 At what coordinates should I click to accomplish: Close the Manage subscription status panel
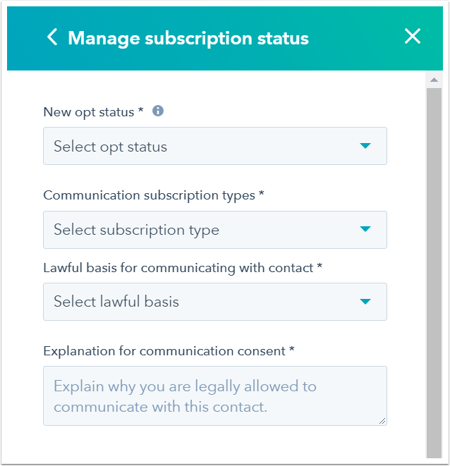(x=412, y=36)
